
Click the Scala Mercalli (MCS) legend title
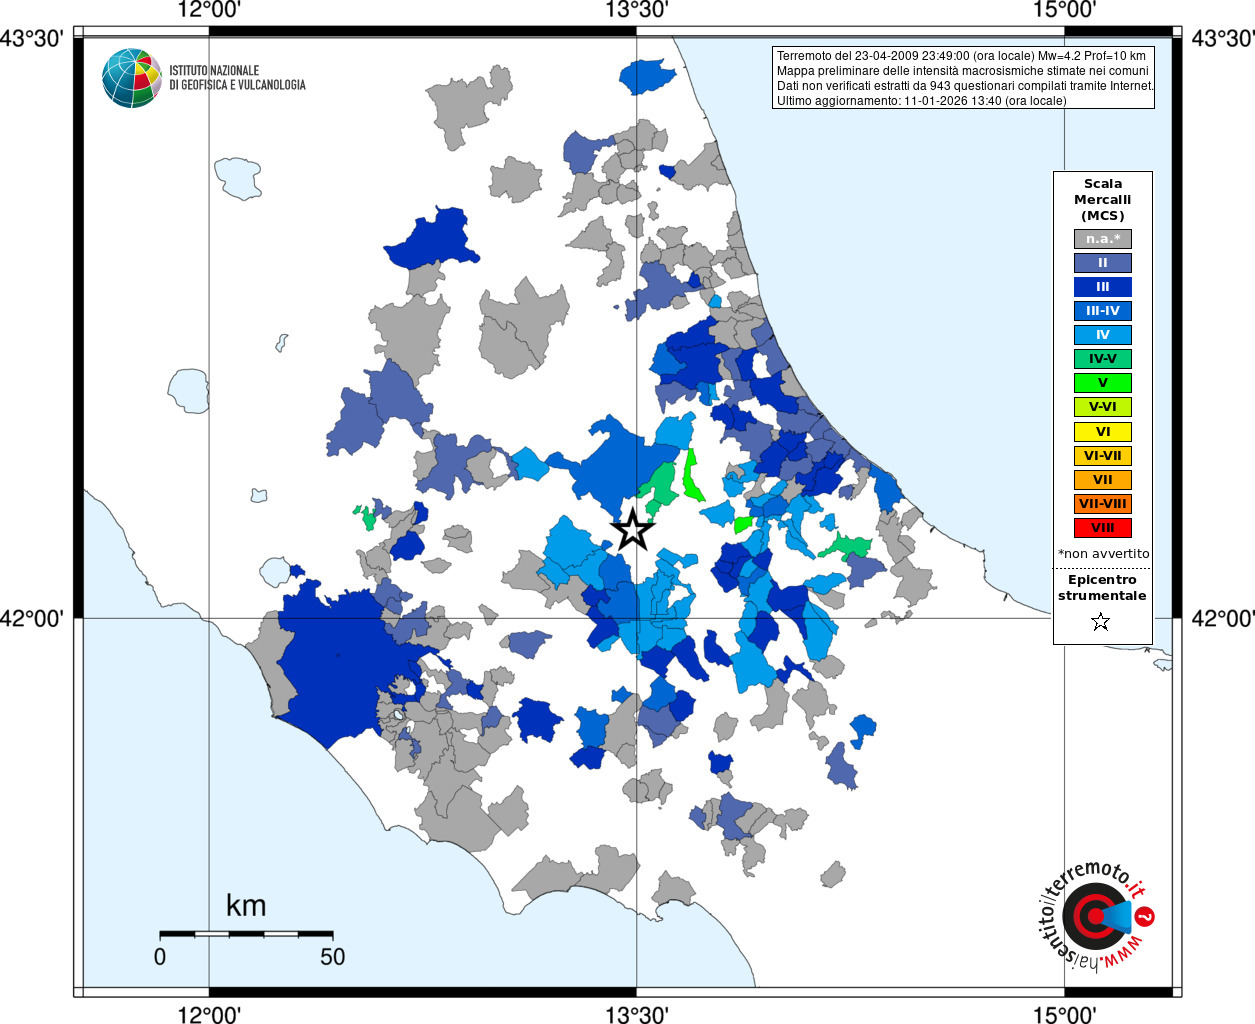1103,200
